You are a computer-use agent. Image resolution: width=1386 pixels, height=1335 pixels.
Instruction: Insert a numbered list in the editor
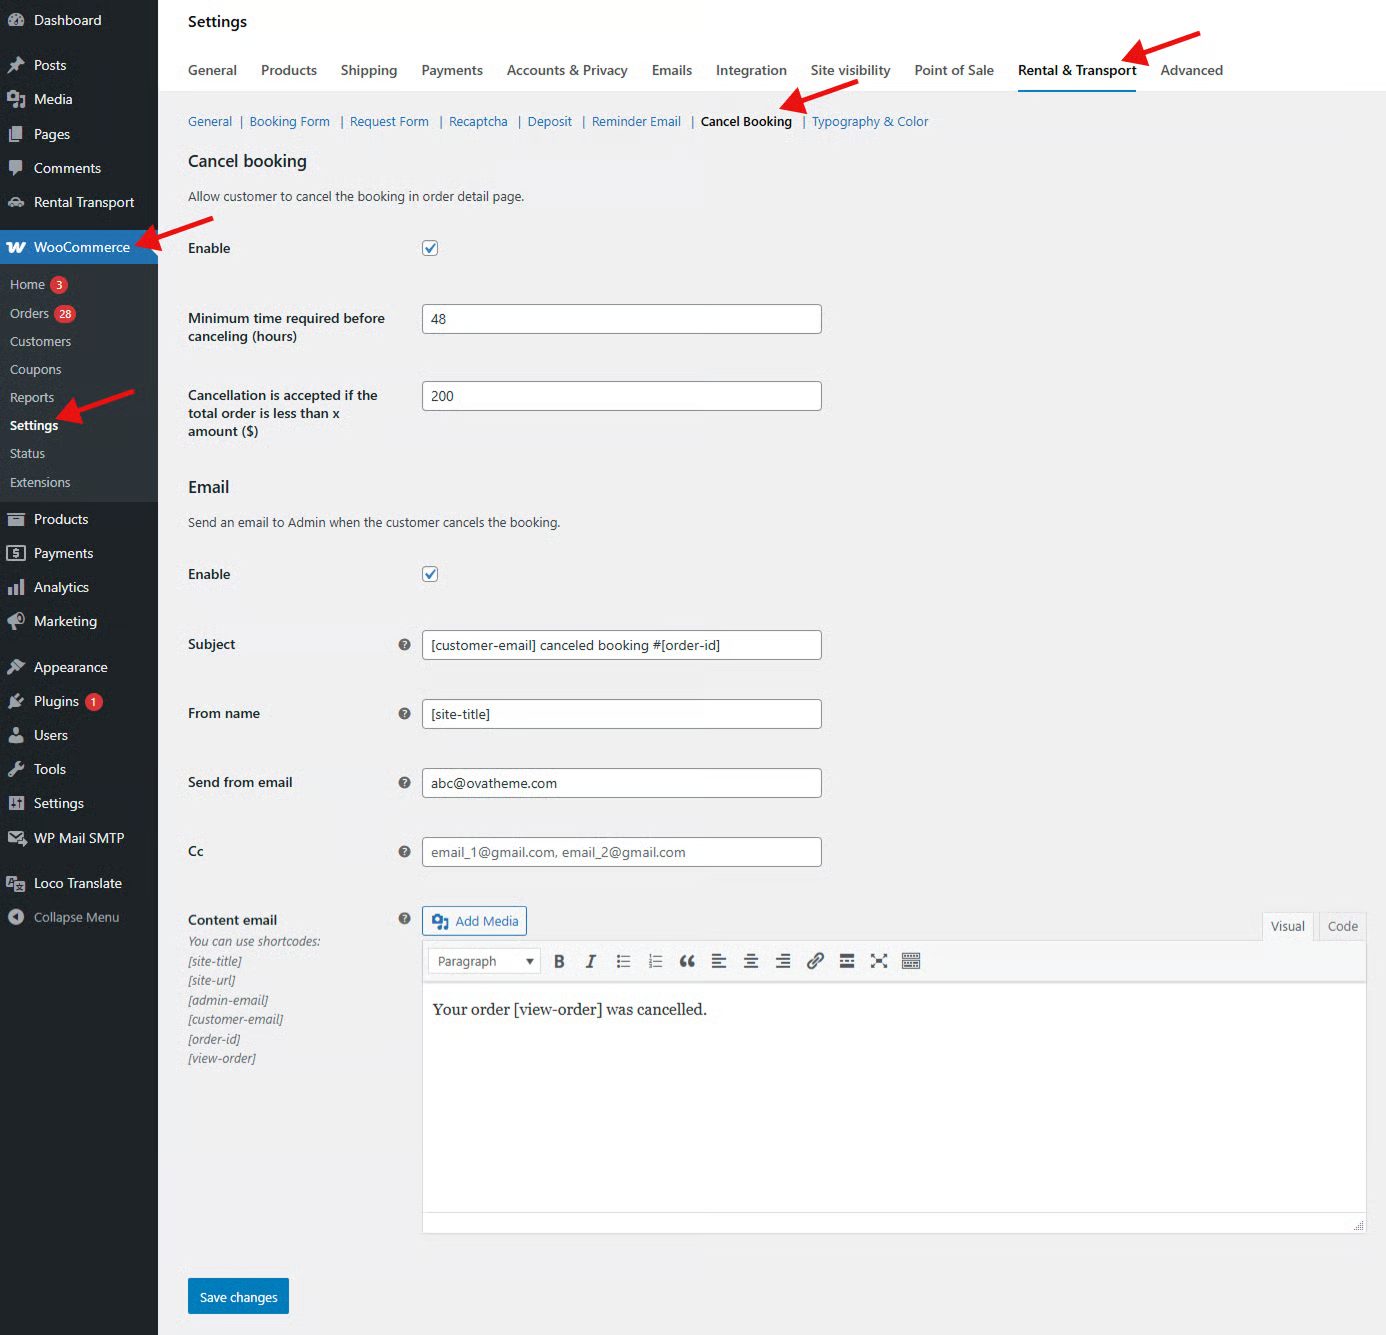tap(655, 961)
